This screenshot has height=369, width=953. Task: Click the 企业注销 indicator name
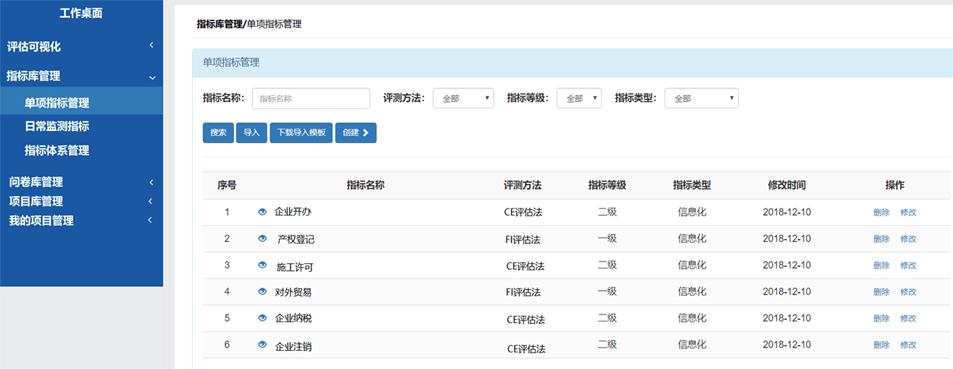(x=294, y=347)
